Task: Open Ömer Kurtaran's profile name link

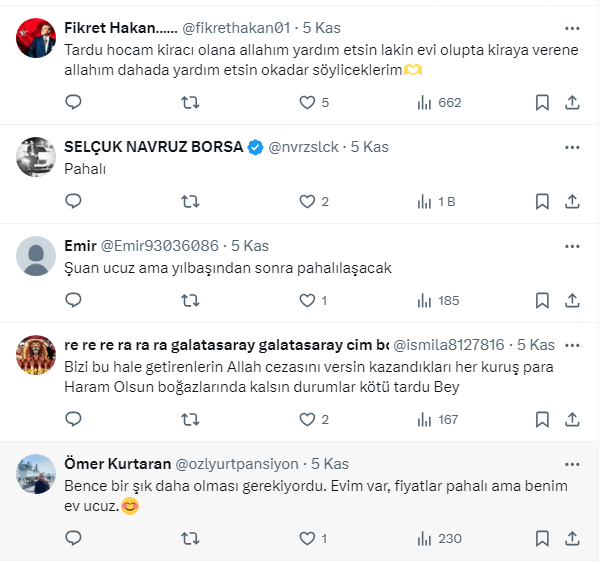Action: coord(116,464)
